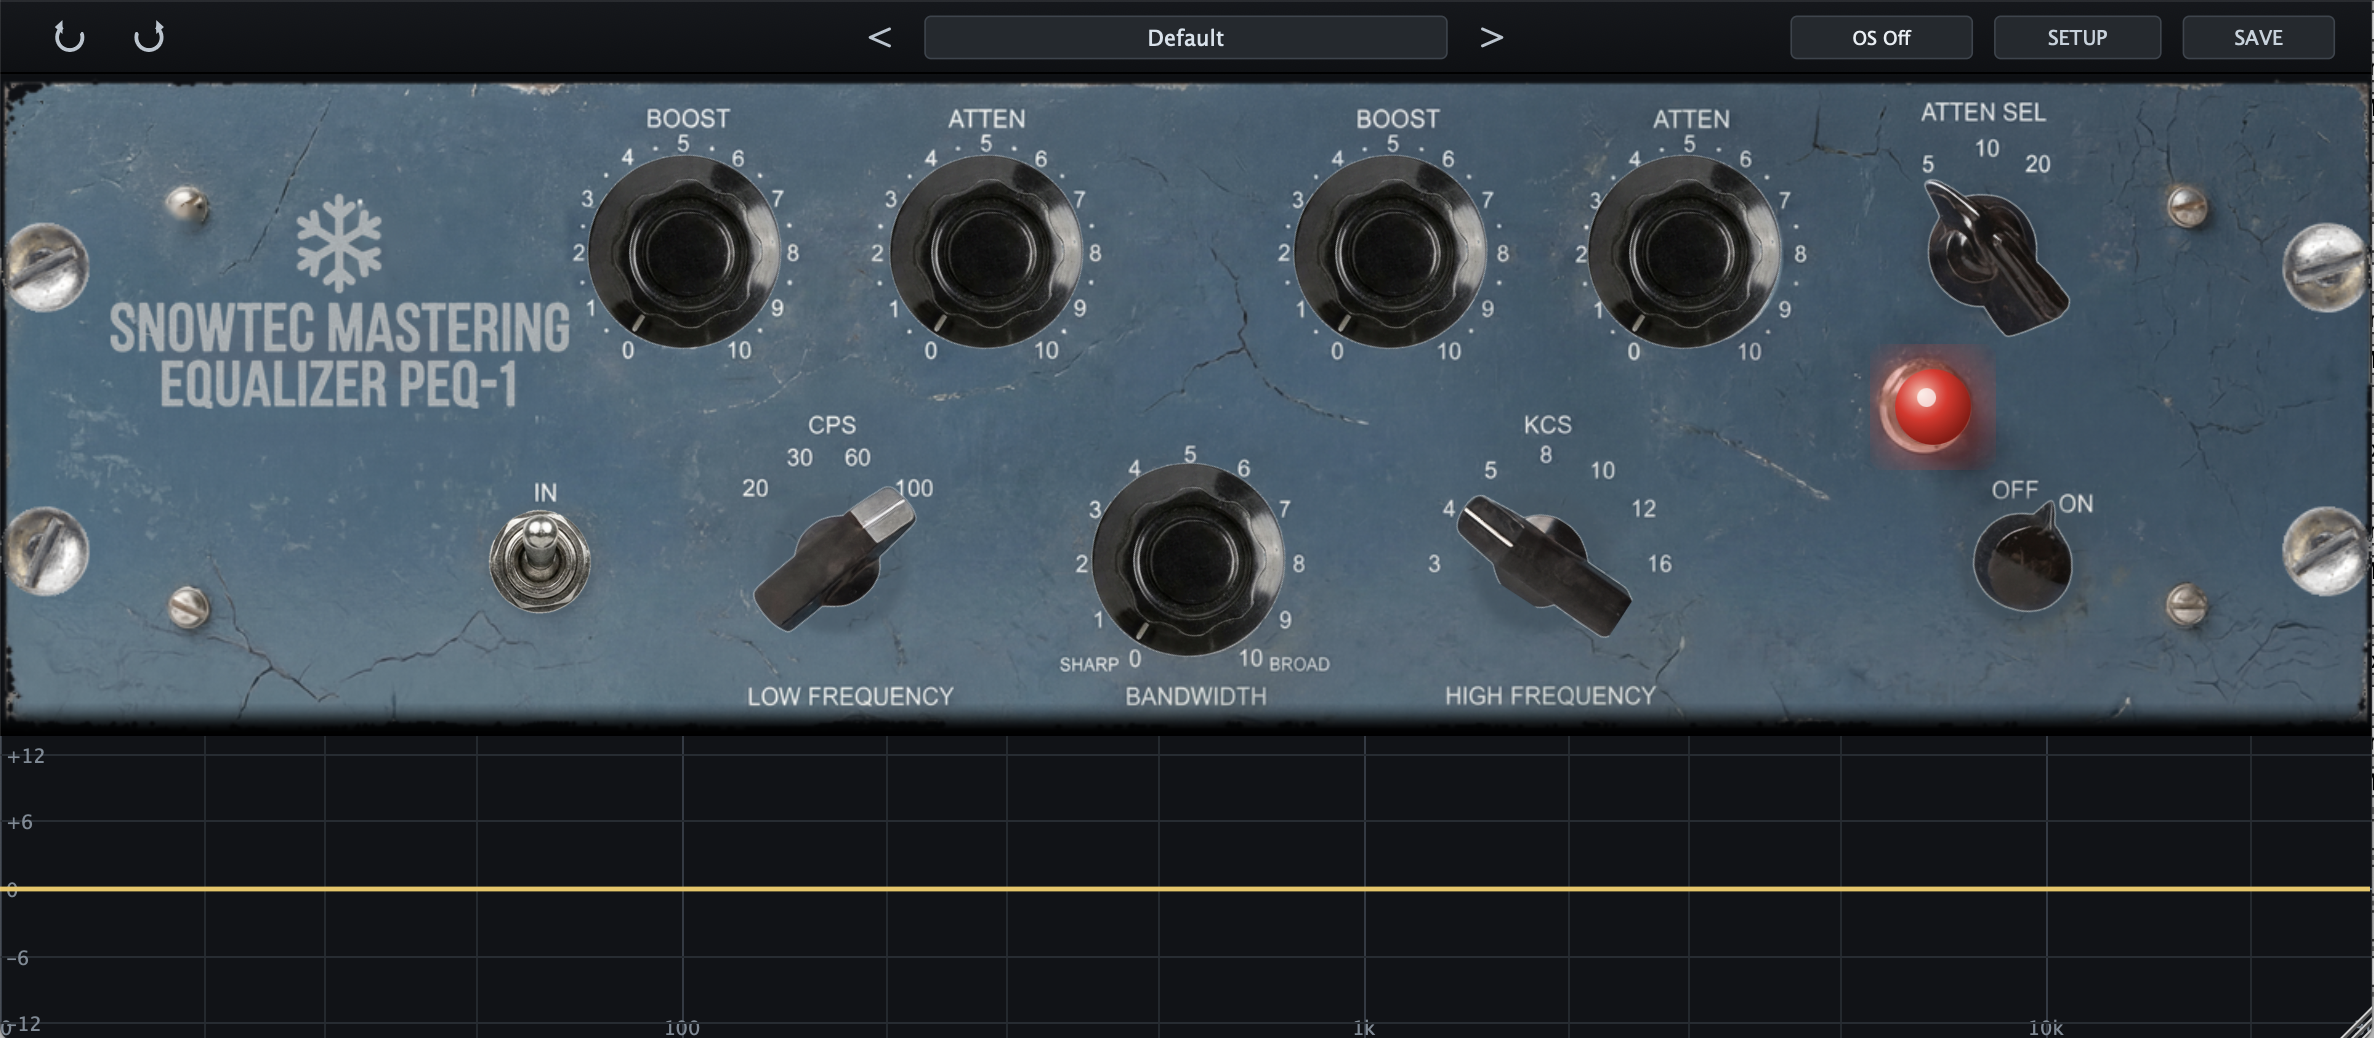Screen dimensions: 2374x1038
Task: Select 30 CPS low frequency
Action: click(799, 458)
